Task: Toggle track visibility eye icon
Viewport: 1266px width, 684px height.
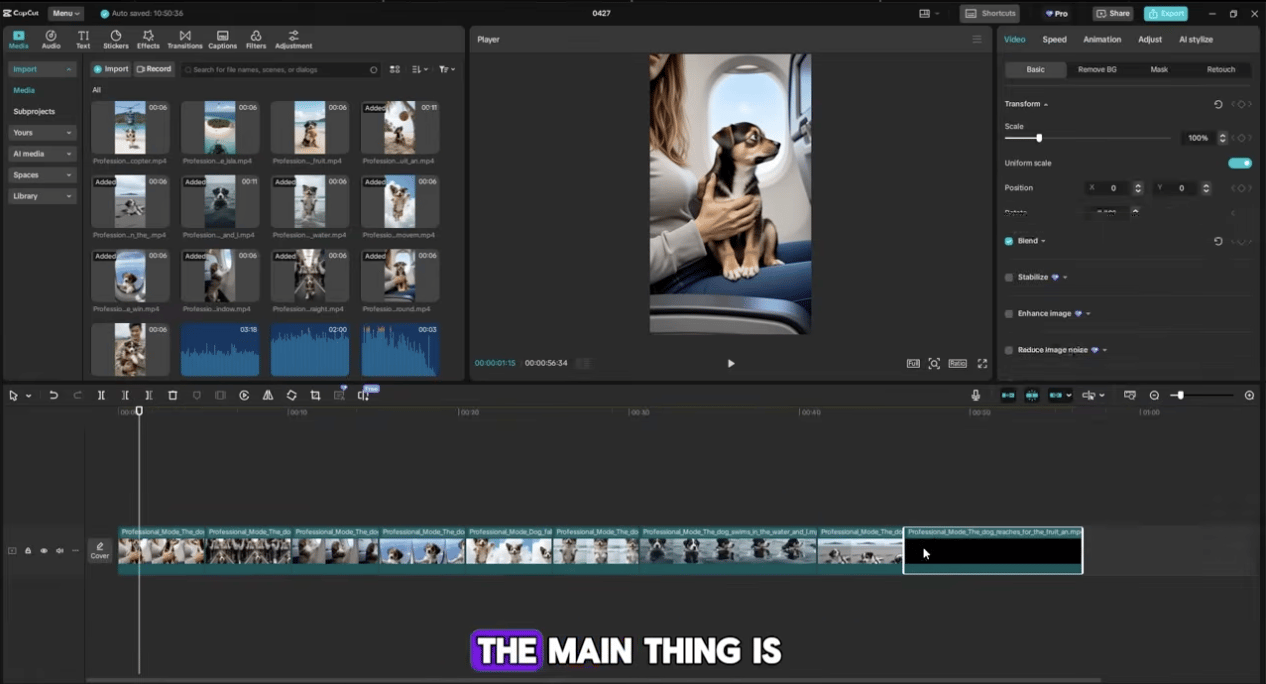Action: 44,551
